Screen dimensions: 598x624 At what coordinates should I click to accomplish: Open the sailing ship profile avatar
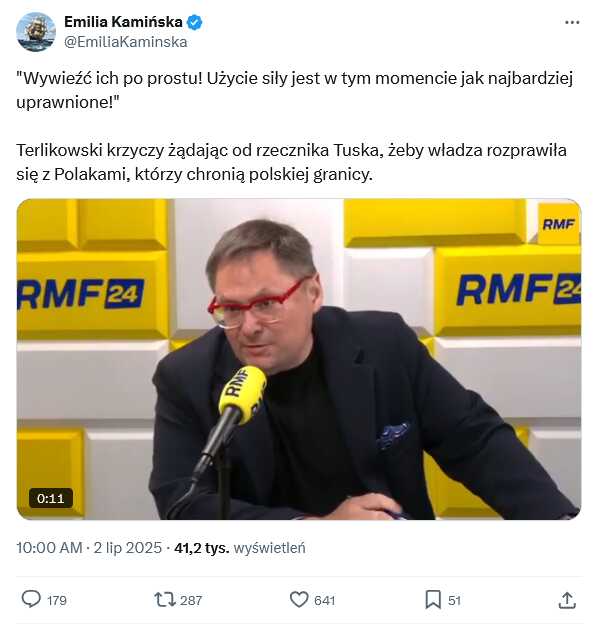[36, 32]
